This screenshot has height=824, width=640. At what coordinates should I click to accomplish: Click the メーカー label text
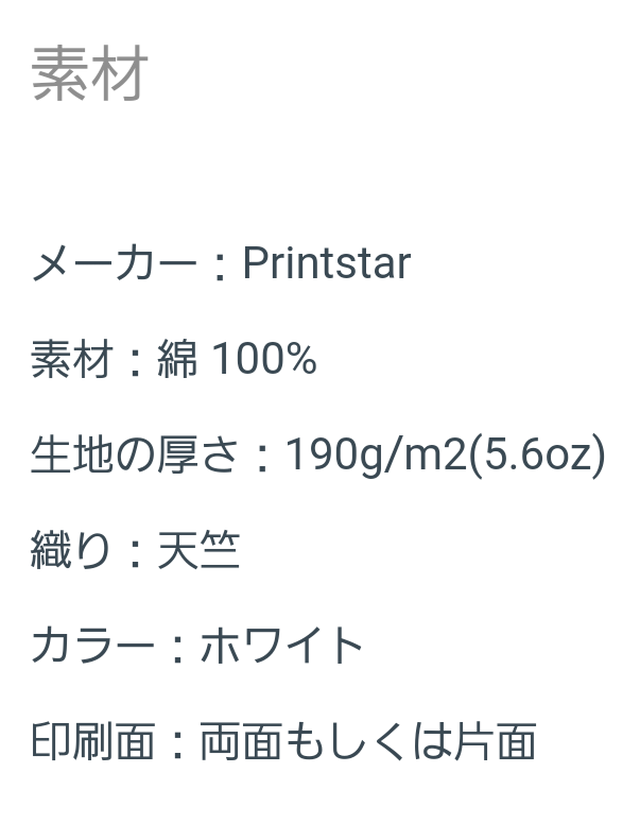point(114,263)
